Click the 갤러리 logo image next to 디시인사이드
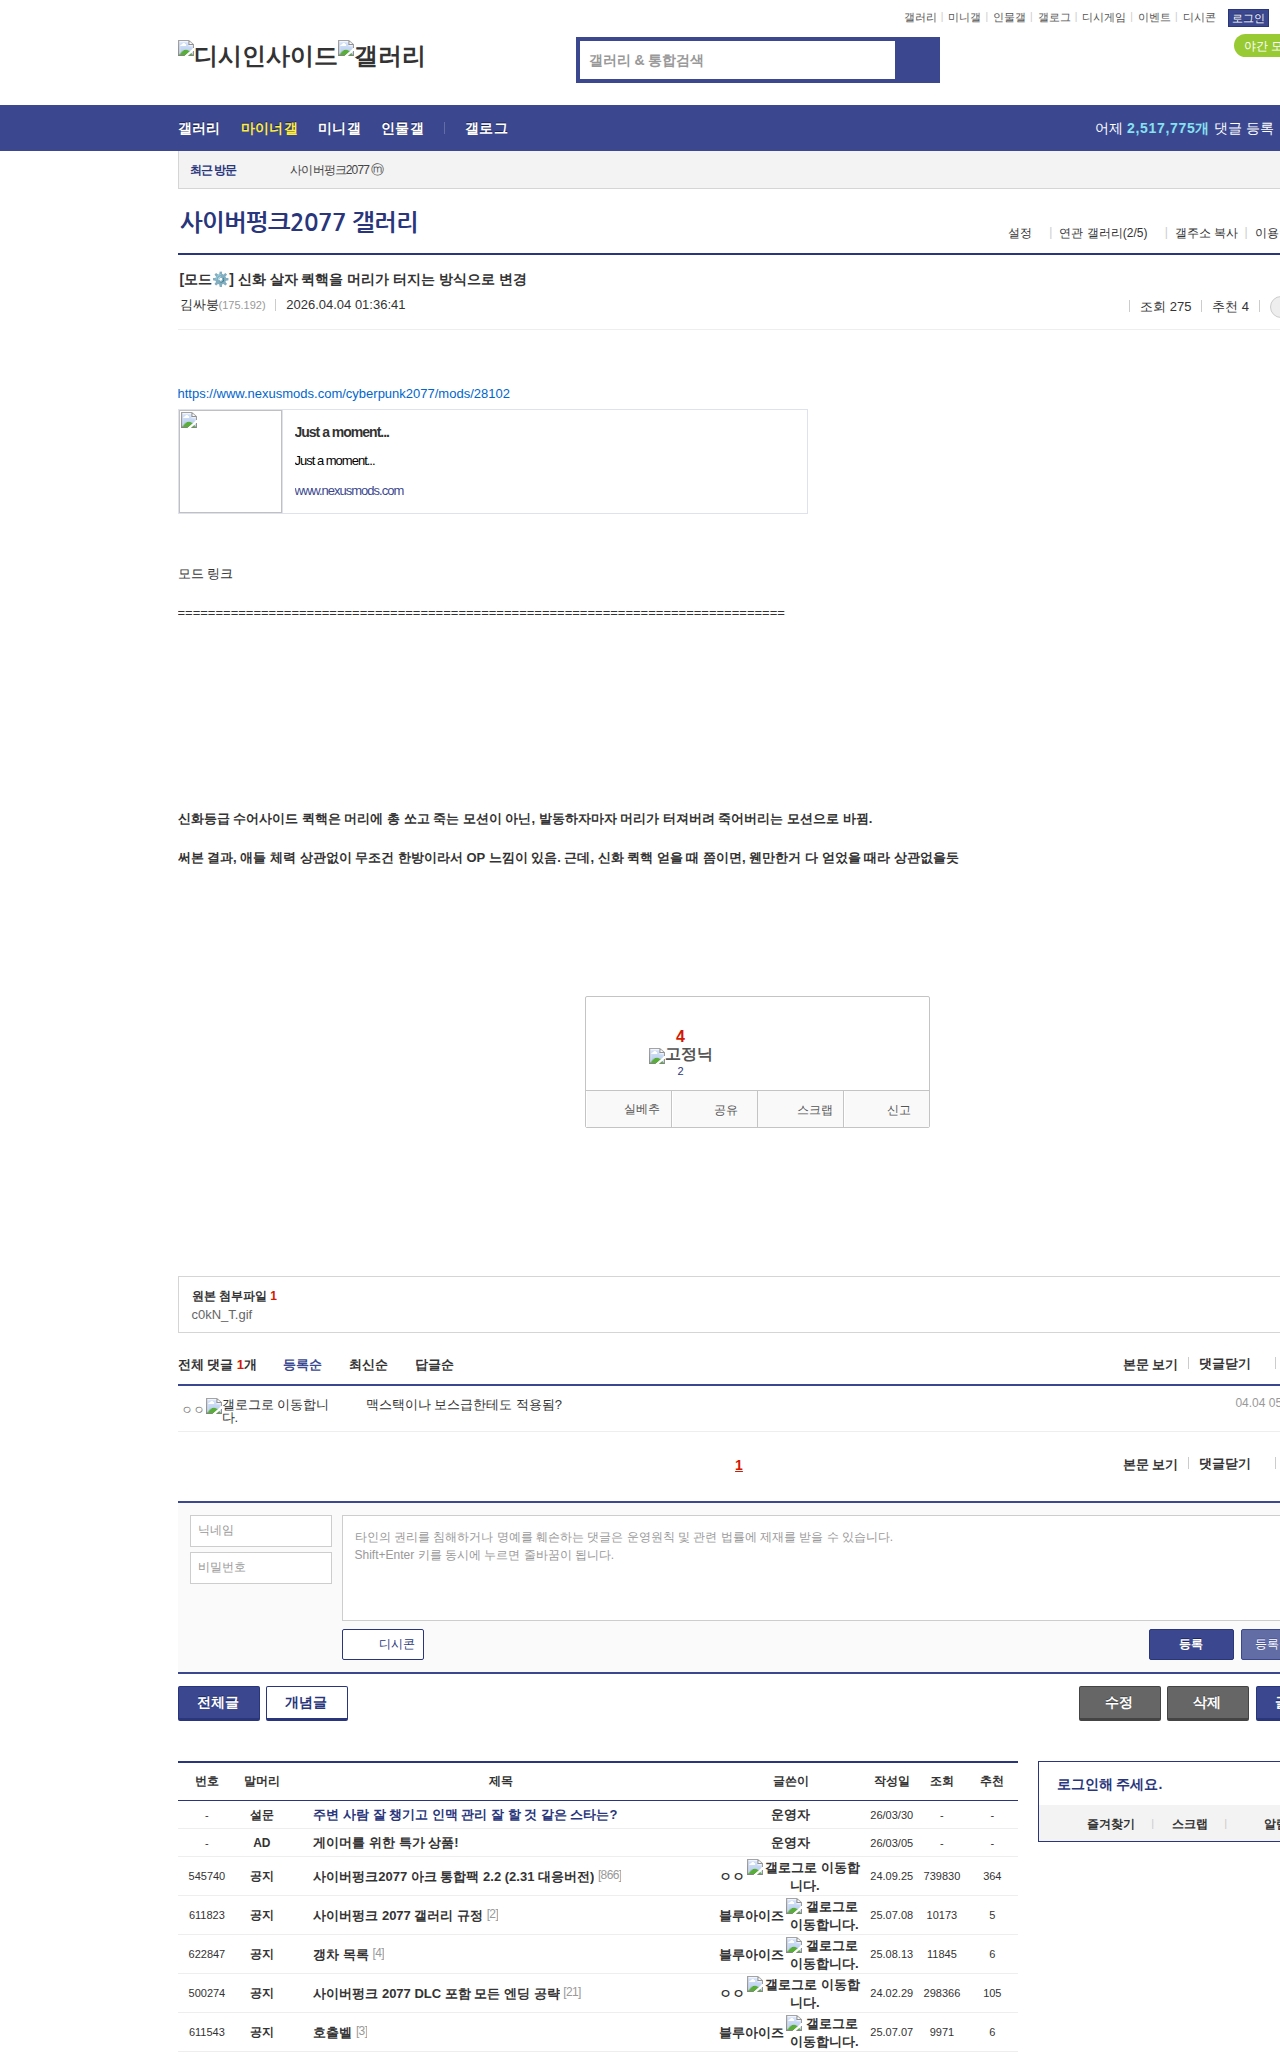The image size is (1280, 2053). tap(381, 55)
